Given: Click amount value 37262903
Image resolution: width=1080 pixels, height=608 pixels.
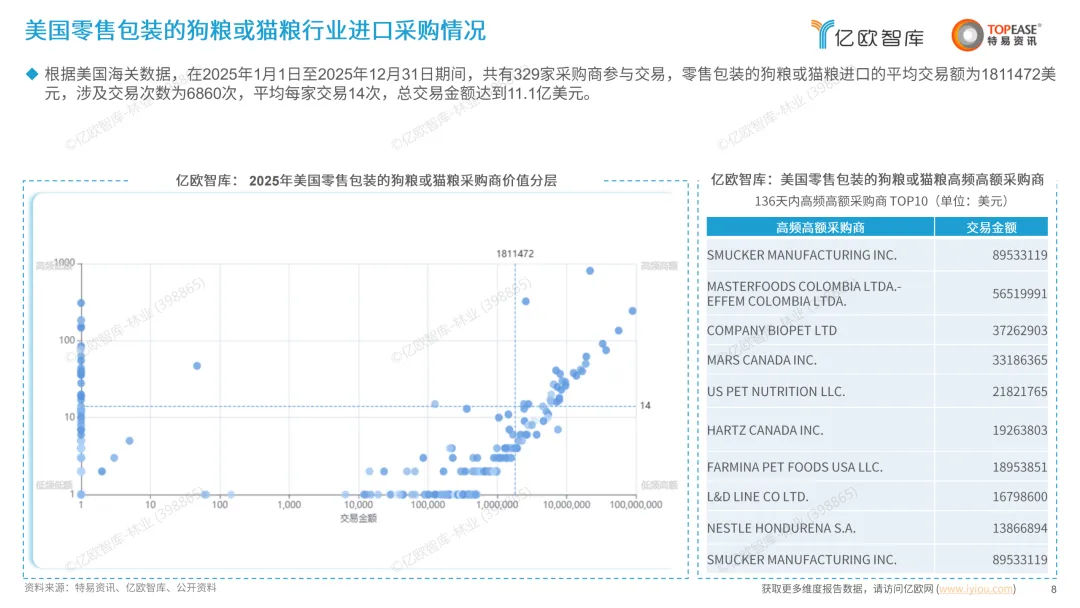Looking at the screenshot, I should click(x=1019, y=331).
